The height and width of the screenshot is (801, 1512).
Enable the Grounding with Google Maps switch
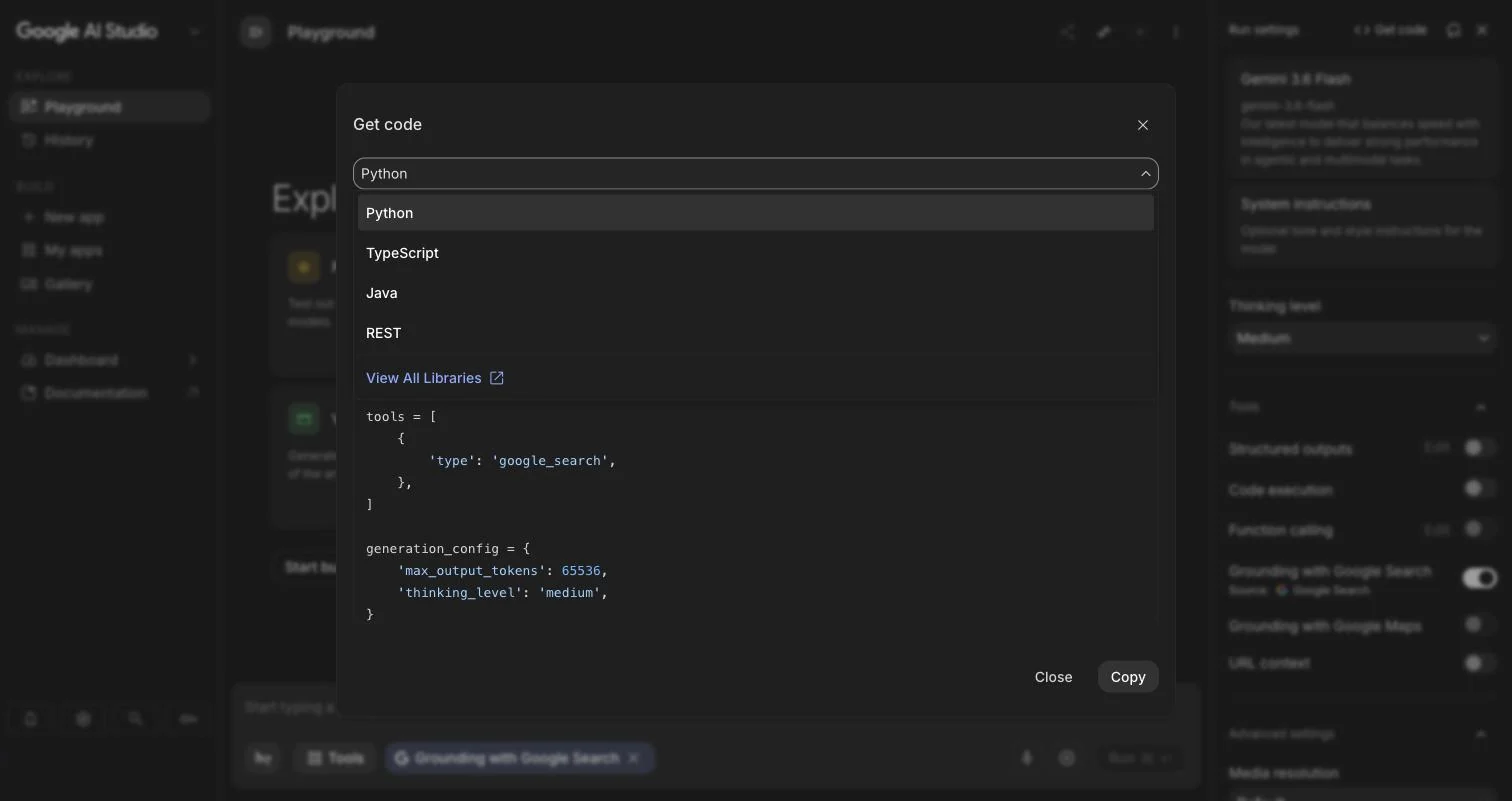pos(1480,625)
